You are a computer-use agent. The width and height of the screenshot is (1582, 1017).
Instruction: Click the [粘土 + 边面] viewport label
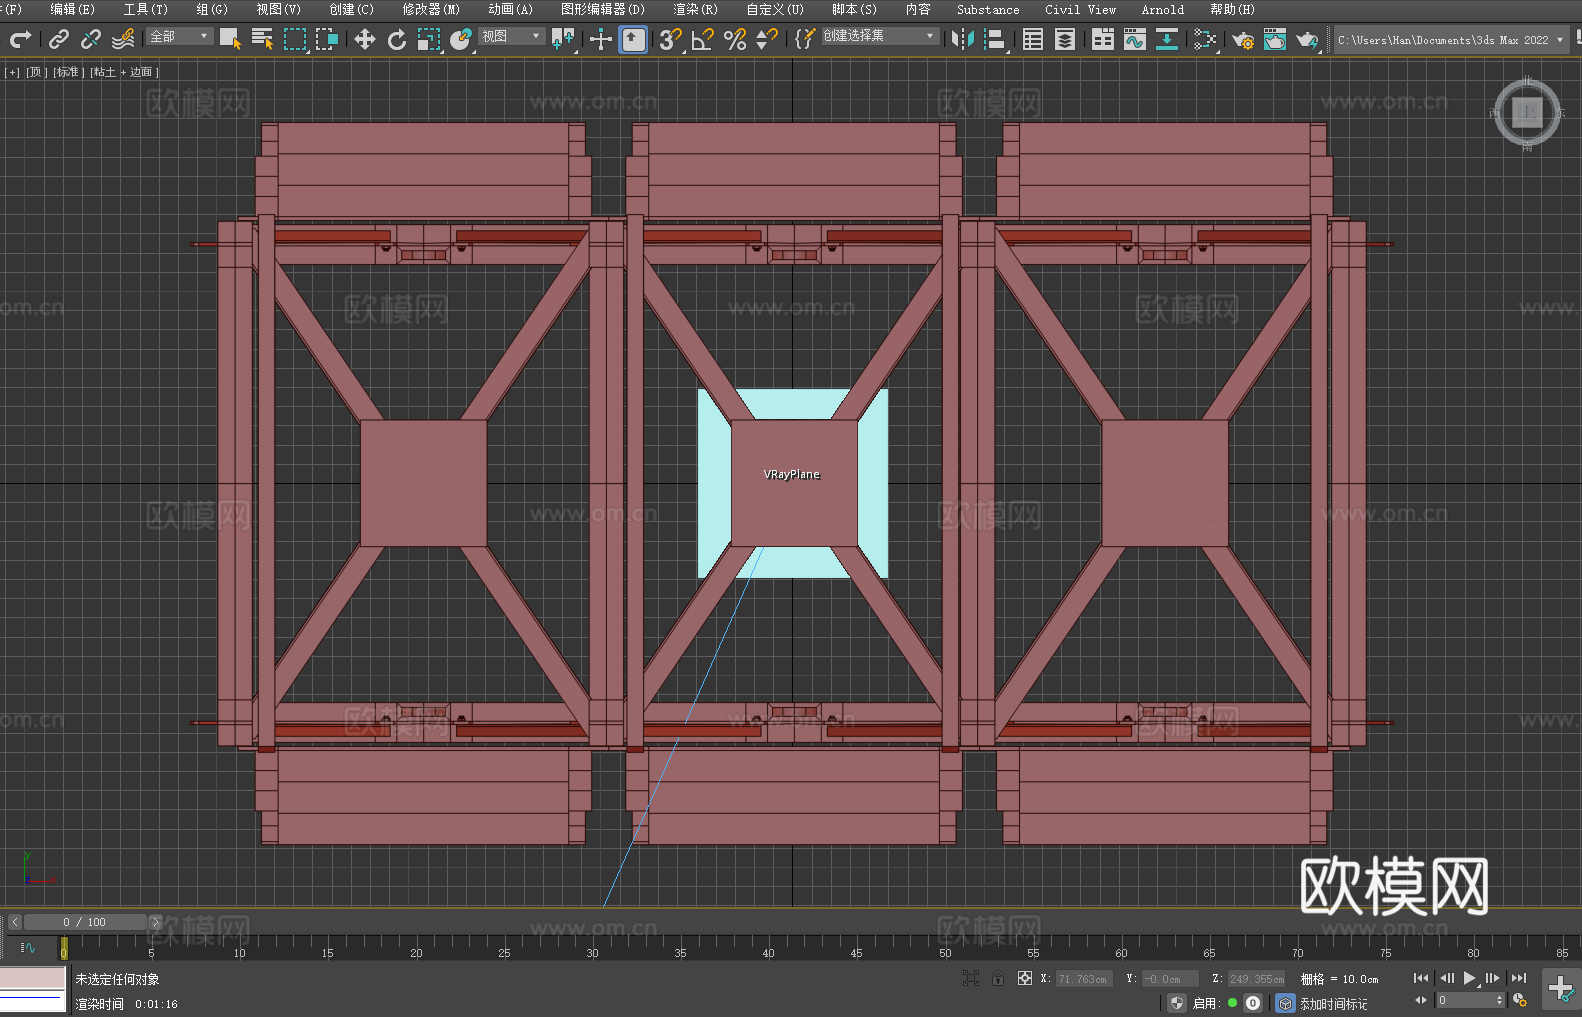124,72
